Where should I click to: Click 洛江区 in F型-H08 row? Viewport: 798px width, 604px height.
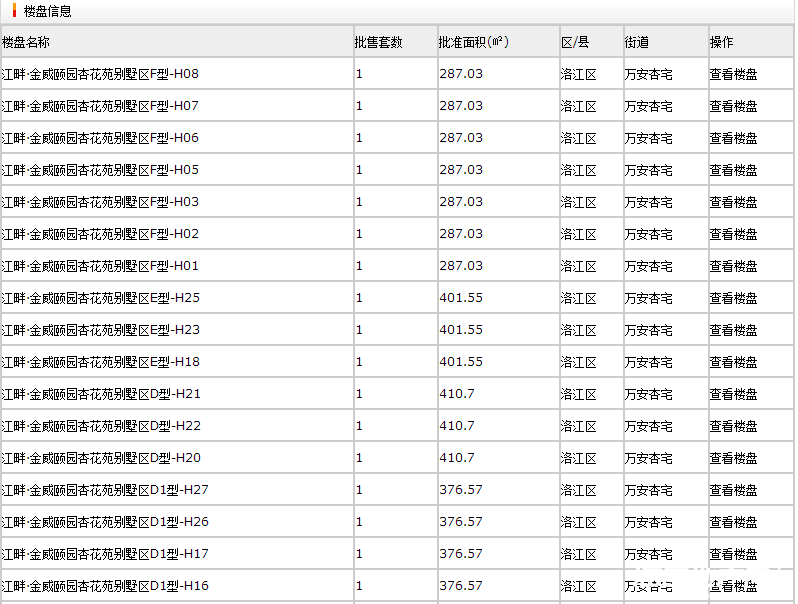(x=579, y=75)
